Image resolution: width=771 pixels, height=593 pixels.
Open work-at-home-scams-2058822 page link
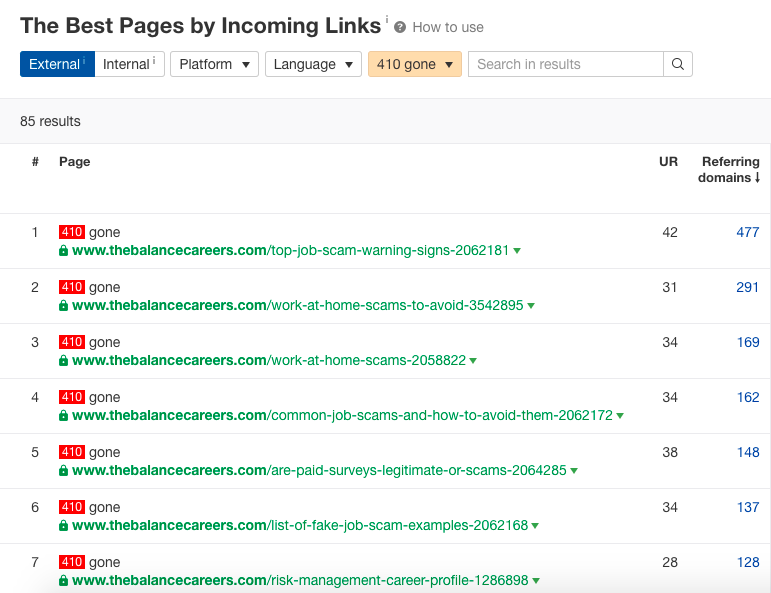(x=269, y=361)
